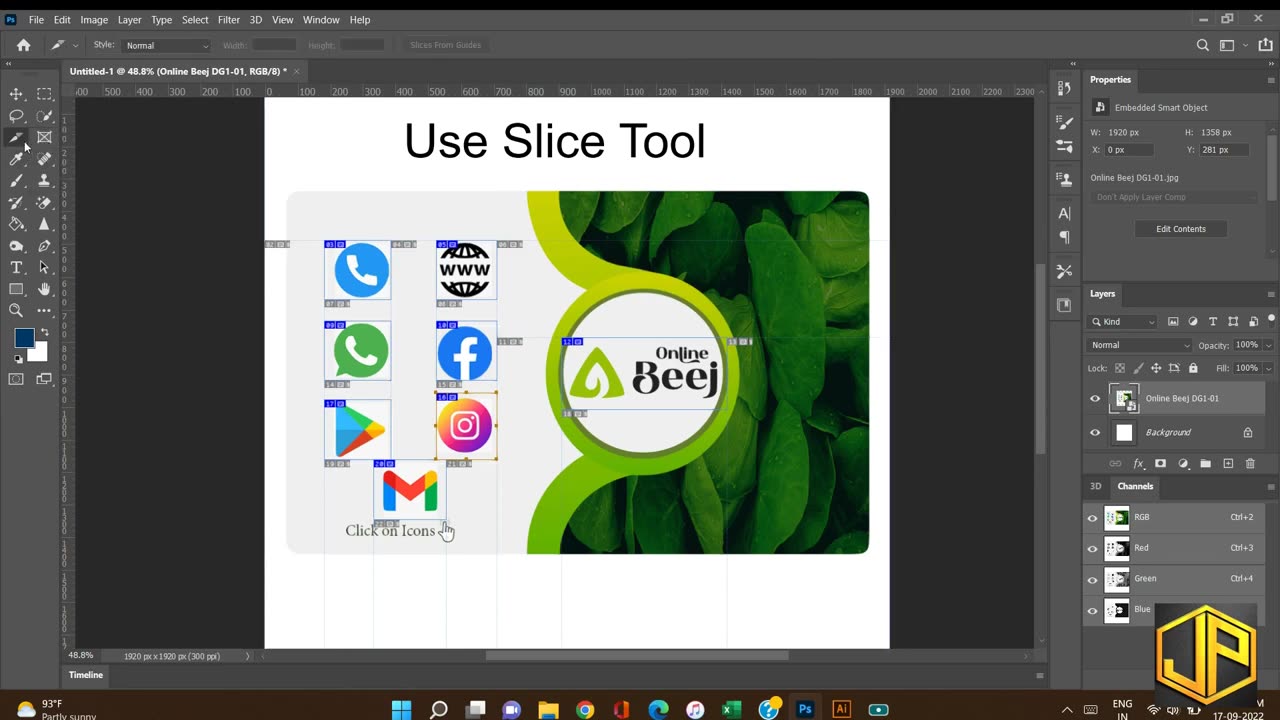The width and height of the screenshot is (1280, 720).
Task: Expand the Fill slider dropdown arrow
Action: [x=1268, y=368]
